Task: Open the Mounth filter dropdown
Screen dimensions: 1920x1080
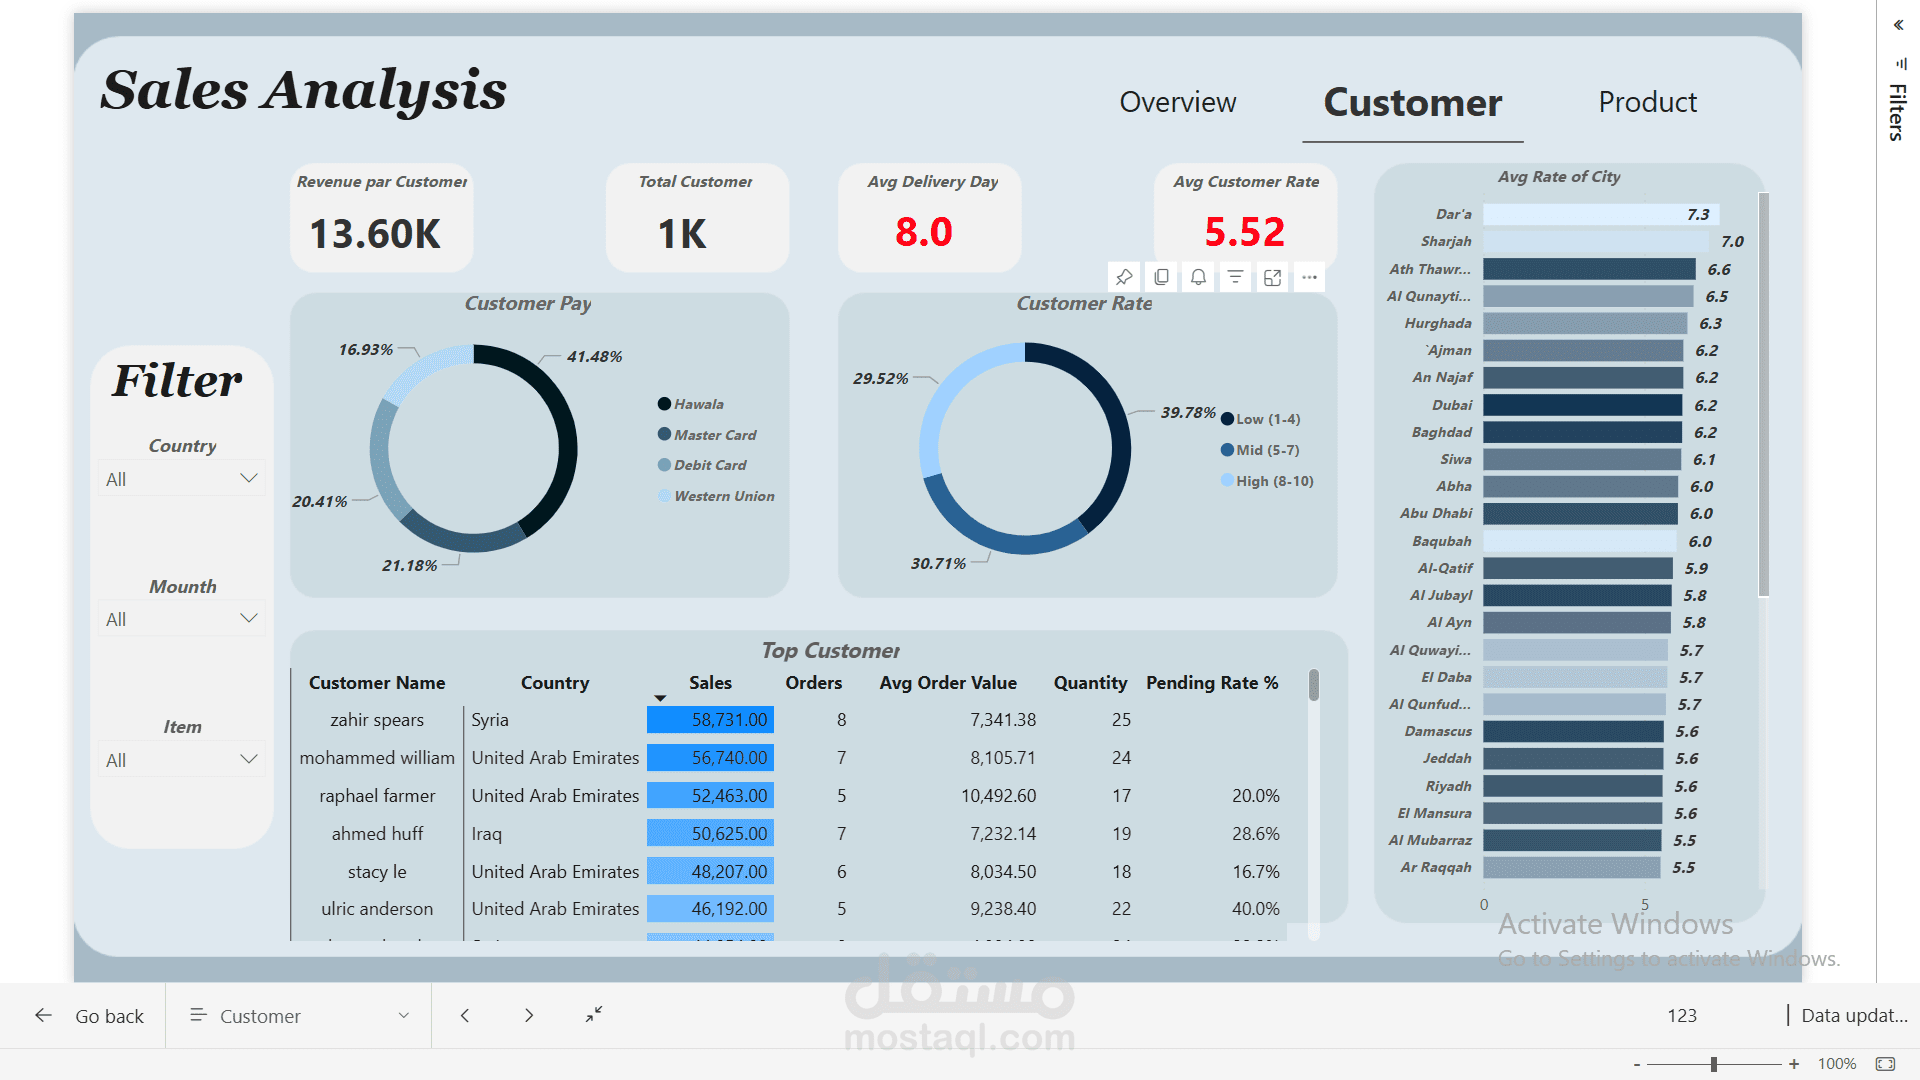Action: point(182,619)
